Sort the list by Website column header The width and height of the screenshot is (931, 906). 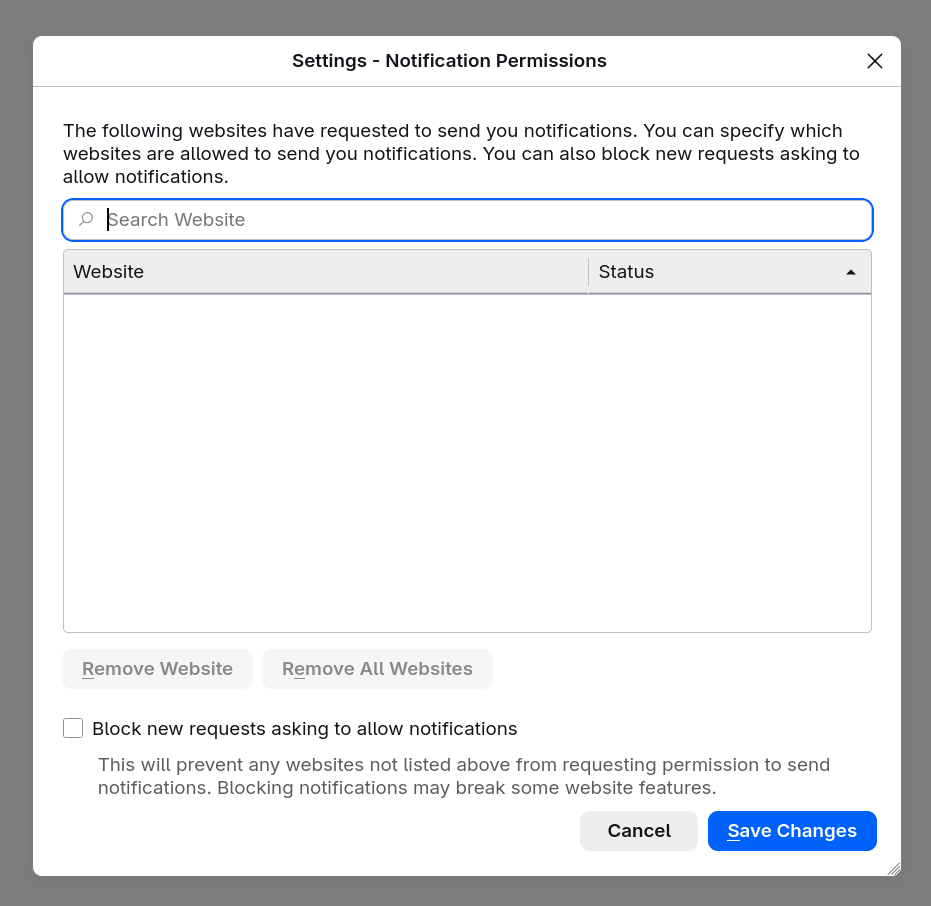[x=325, y=272]
